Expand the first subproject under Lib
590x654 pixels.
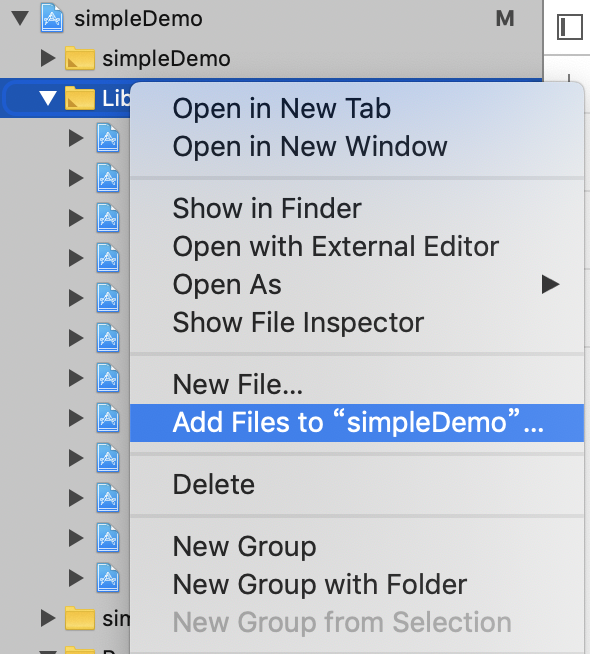click(76, 138)
